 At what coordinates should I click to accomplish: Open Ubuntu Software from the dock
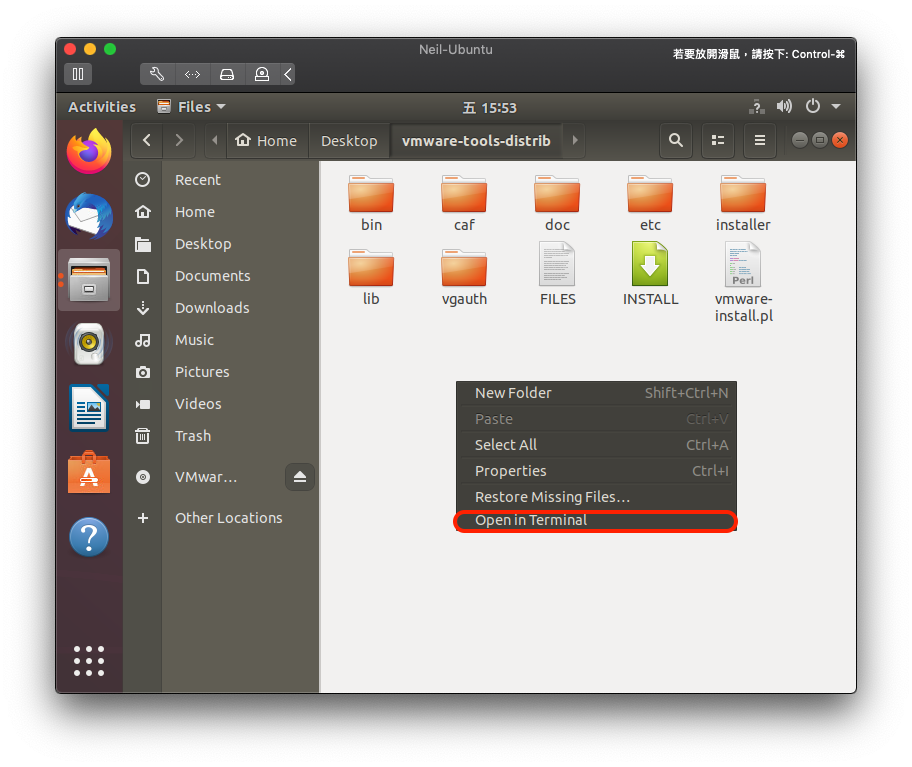[x=89, y=474]
